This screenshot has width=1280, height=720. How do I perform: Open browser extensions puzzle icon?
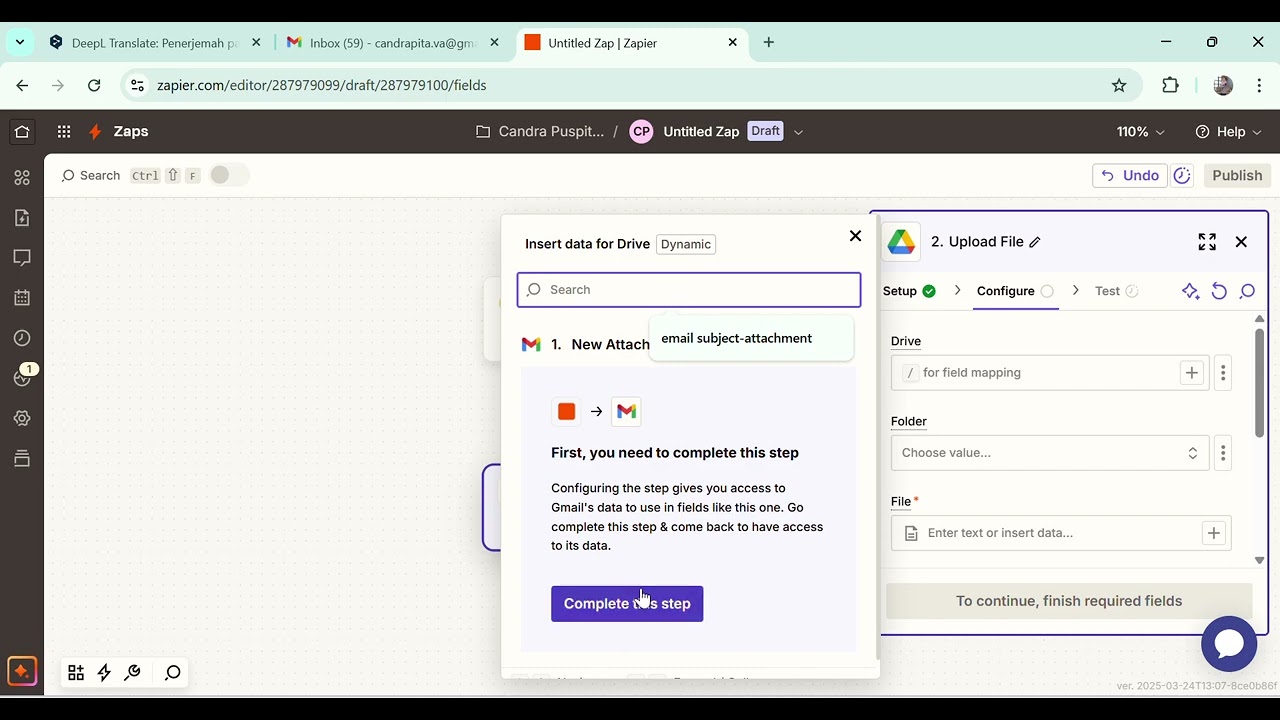coord(1170,85)
